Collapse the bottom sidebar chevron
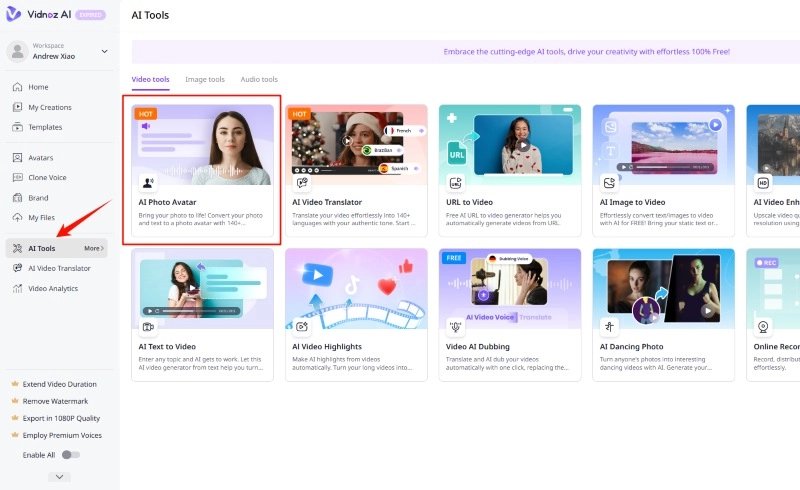The height and width of the screenshot is (490, 800). (59, 477)
